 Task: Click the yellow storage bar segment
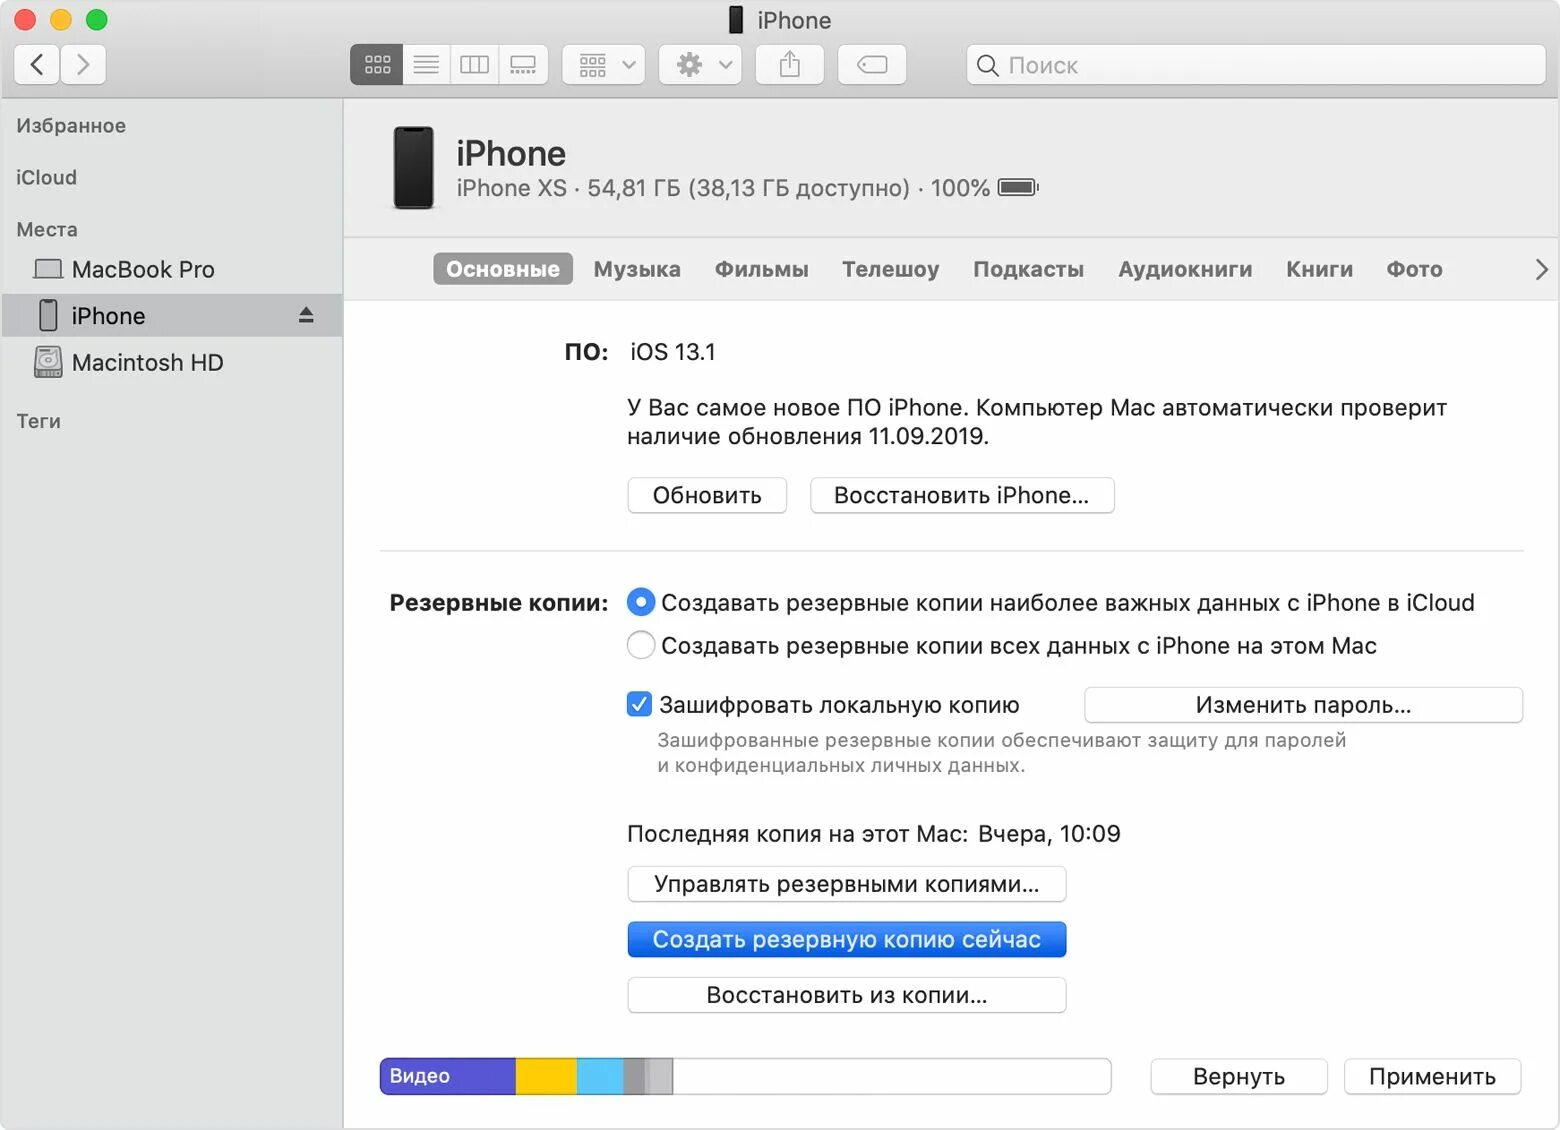546,1076
